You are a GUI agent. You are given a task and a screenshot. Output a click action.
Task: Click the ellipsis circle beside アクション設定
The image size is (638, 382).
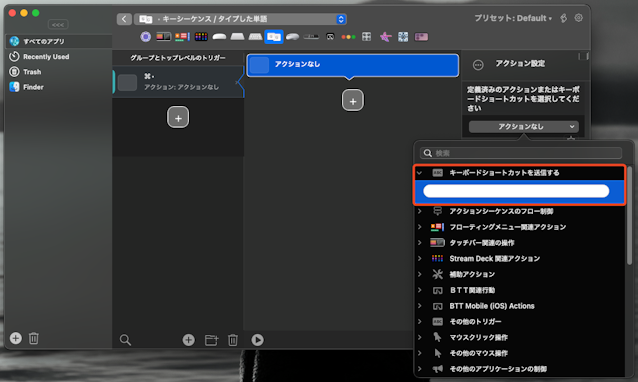click(478, 65)
